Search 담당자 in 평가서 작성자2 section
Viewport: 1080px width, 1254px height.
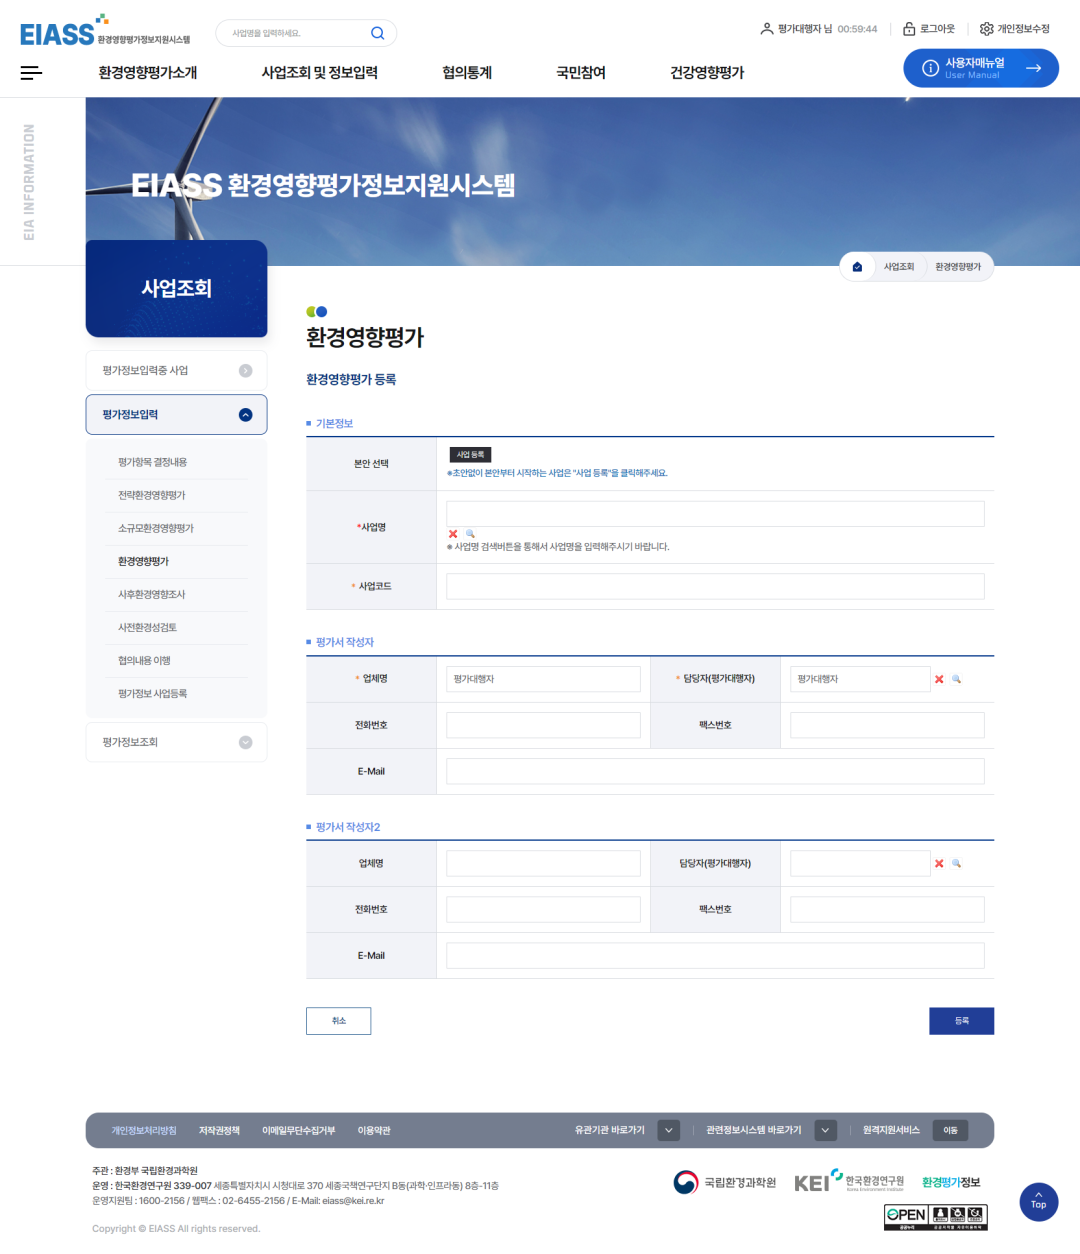click(x=956, y=863)
